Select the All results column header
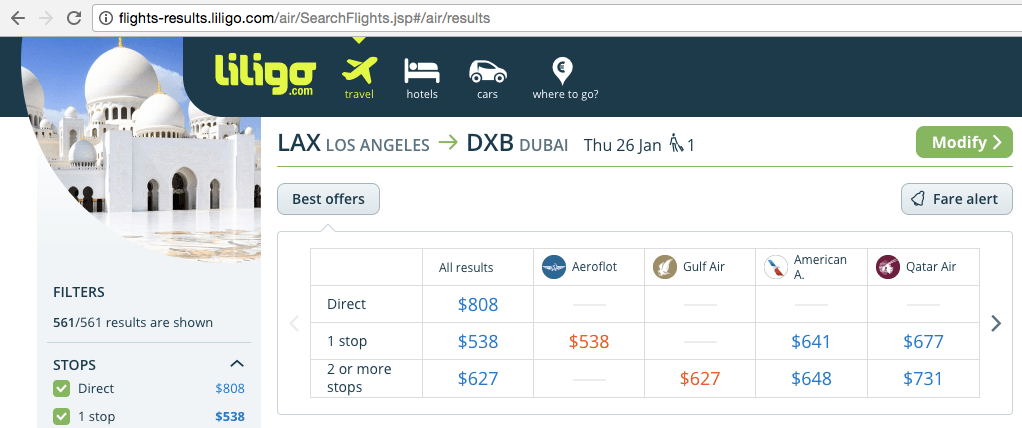This screenshot has height=428, width=1022. point(466,268)
